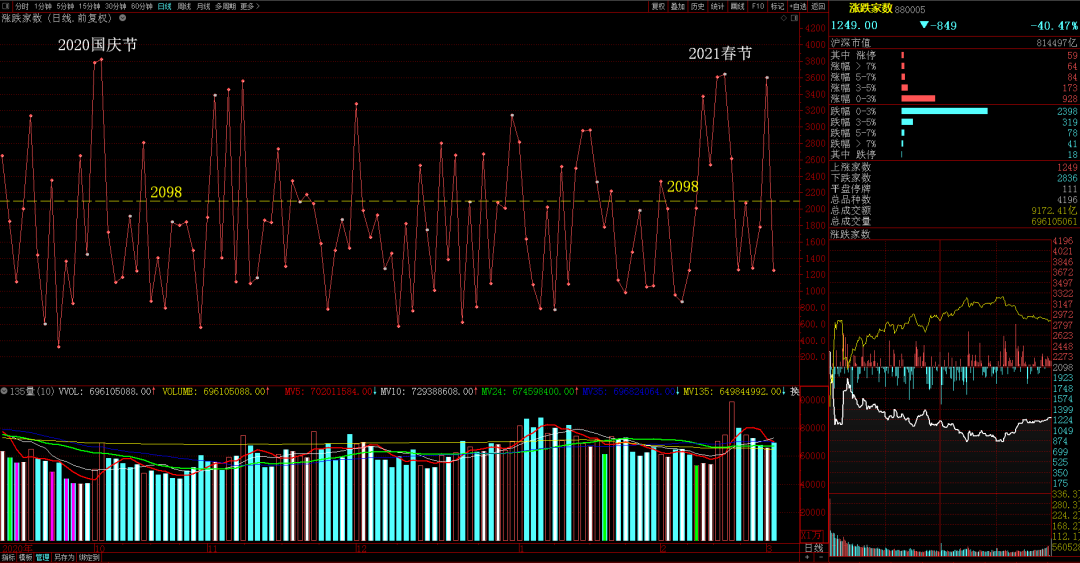
Task: Switch to the 月线 monthly chart
Action: tap(203, 6)
